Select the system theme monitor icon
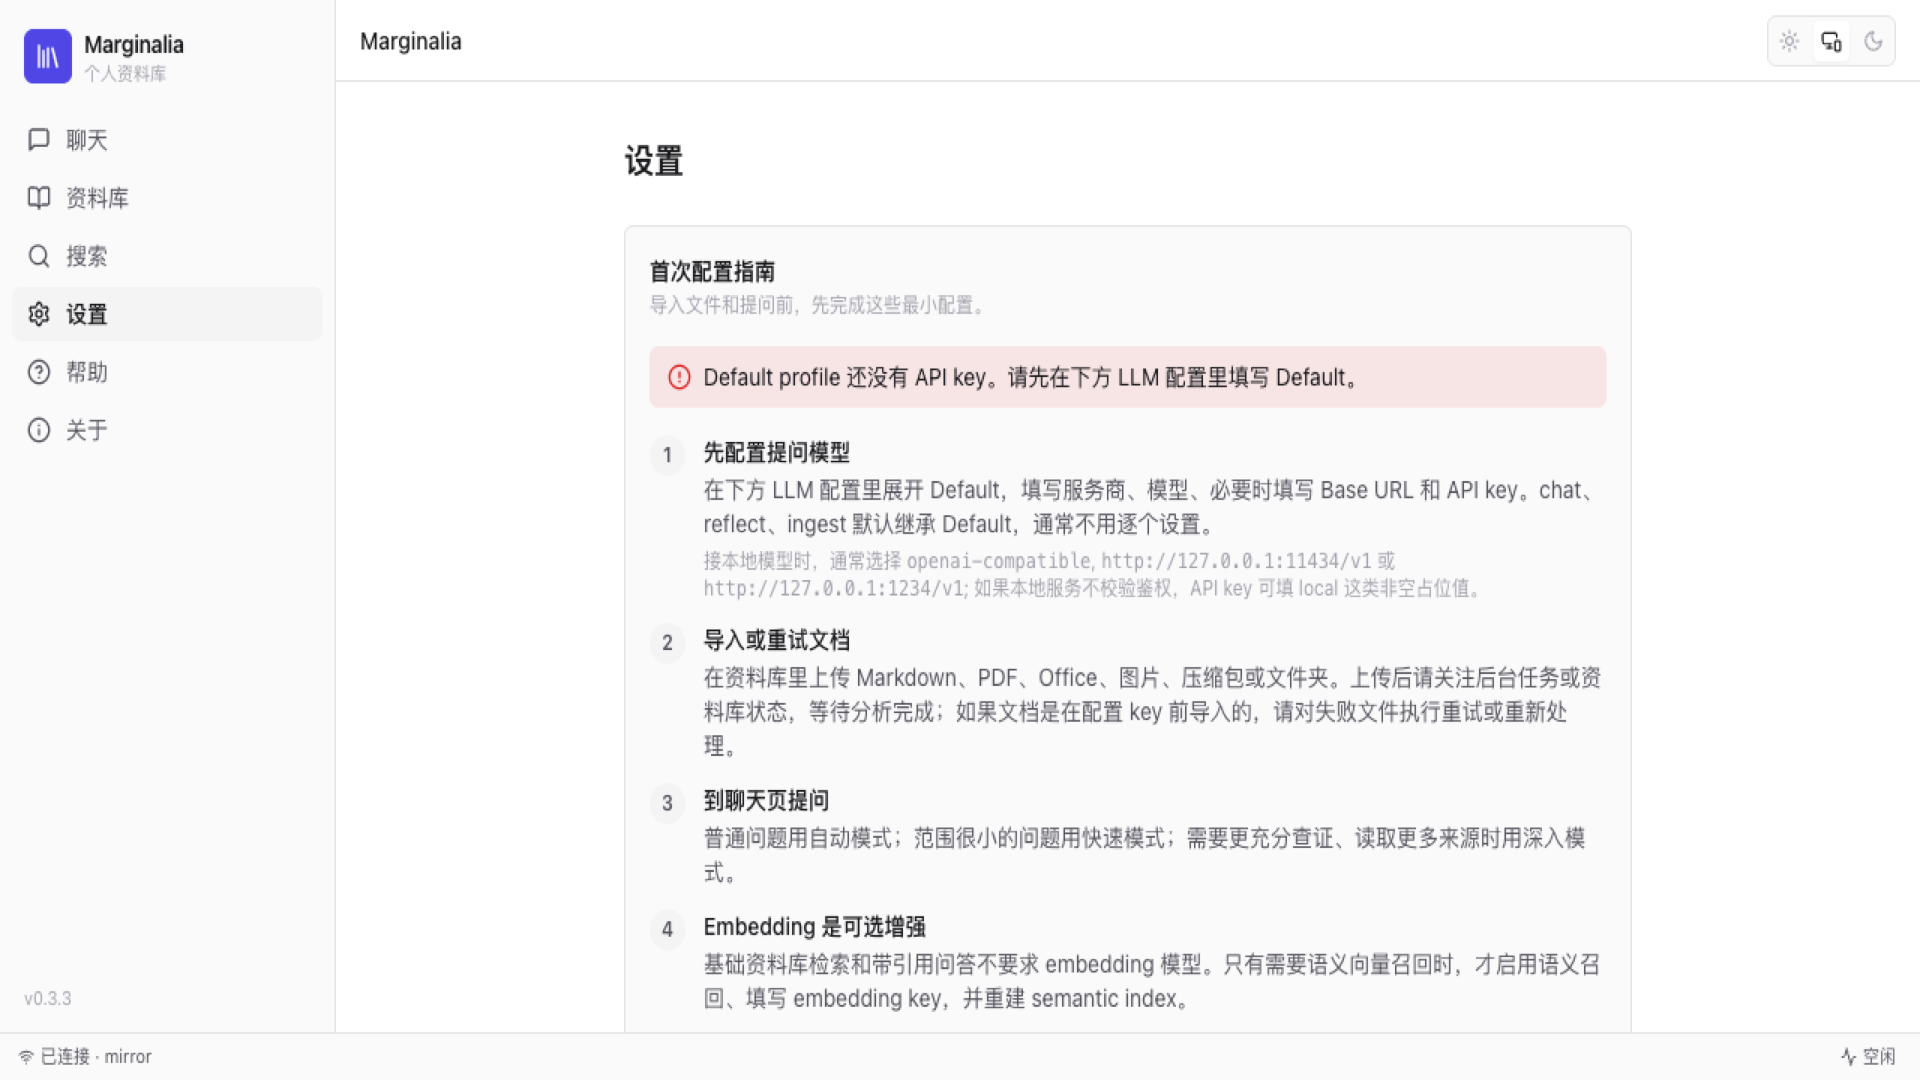 (1831, 41)
